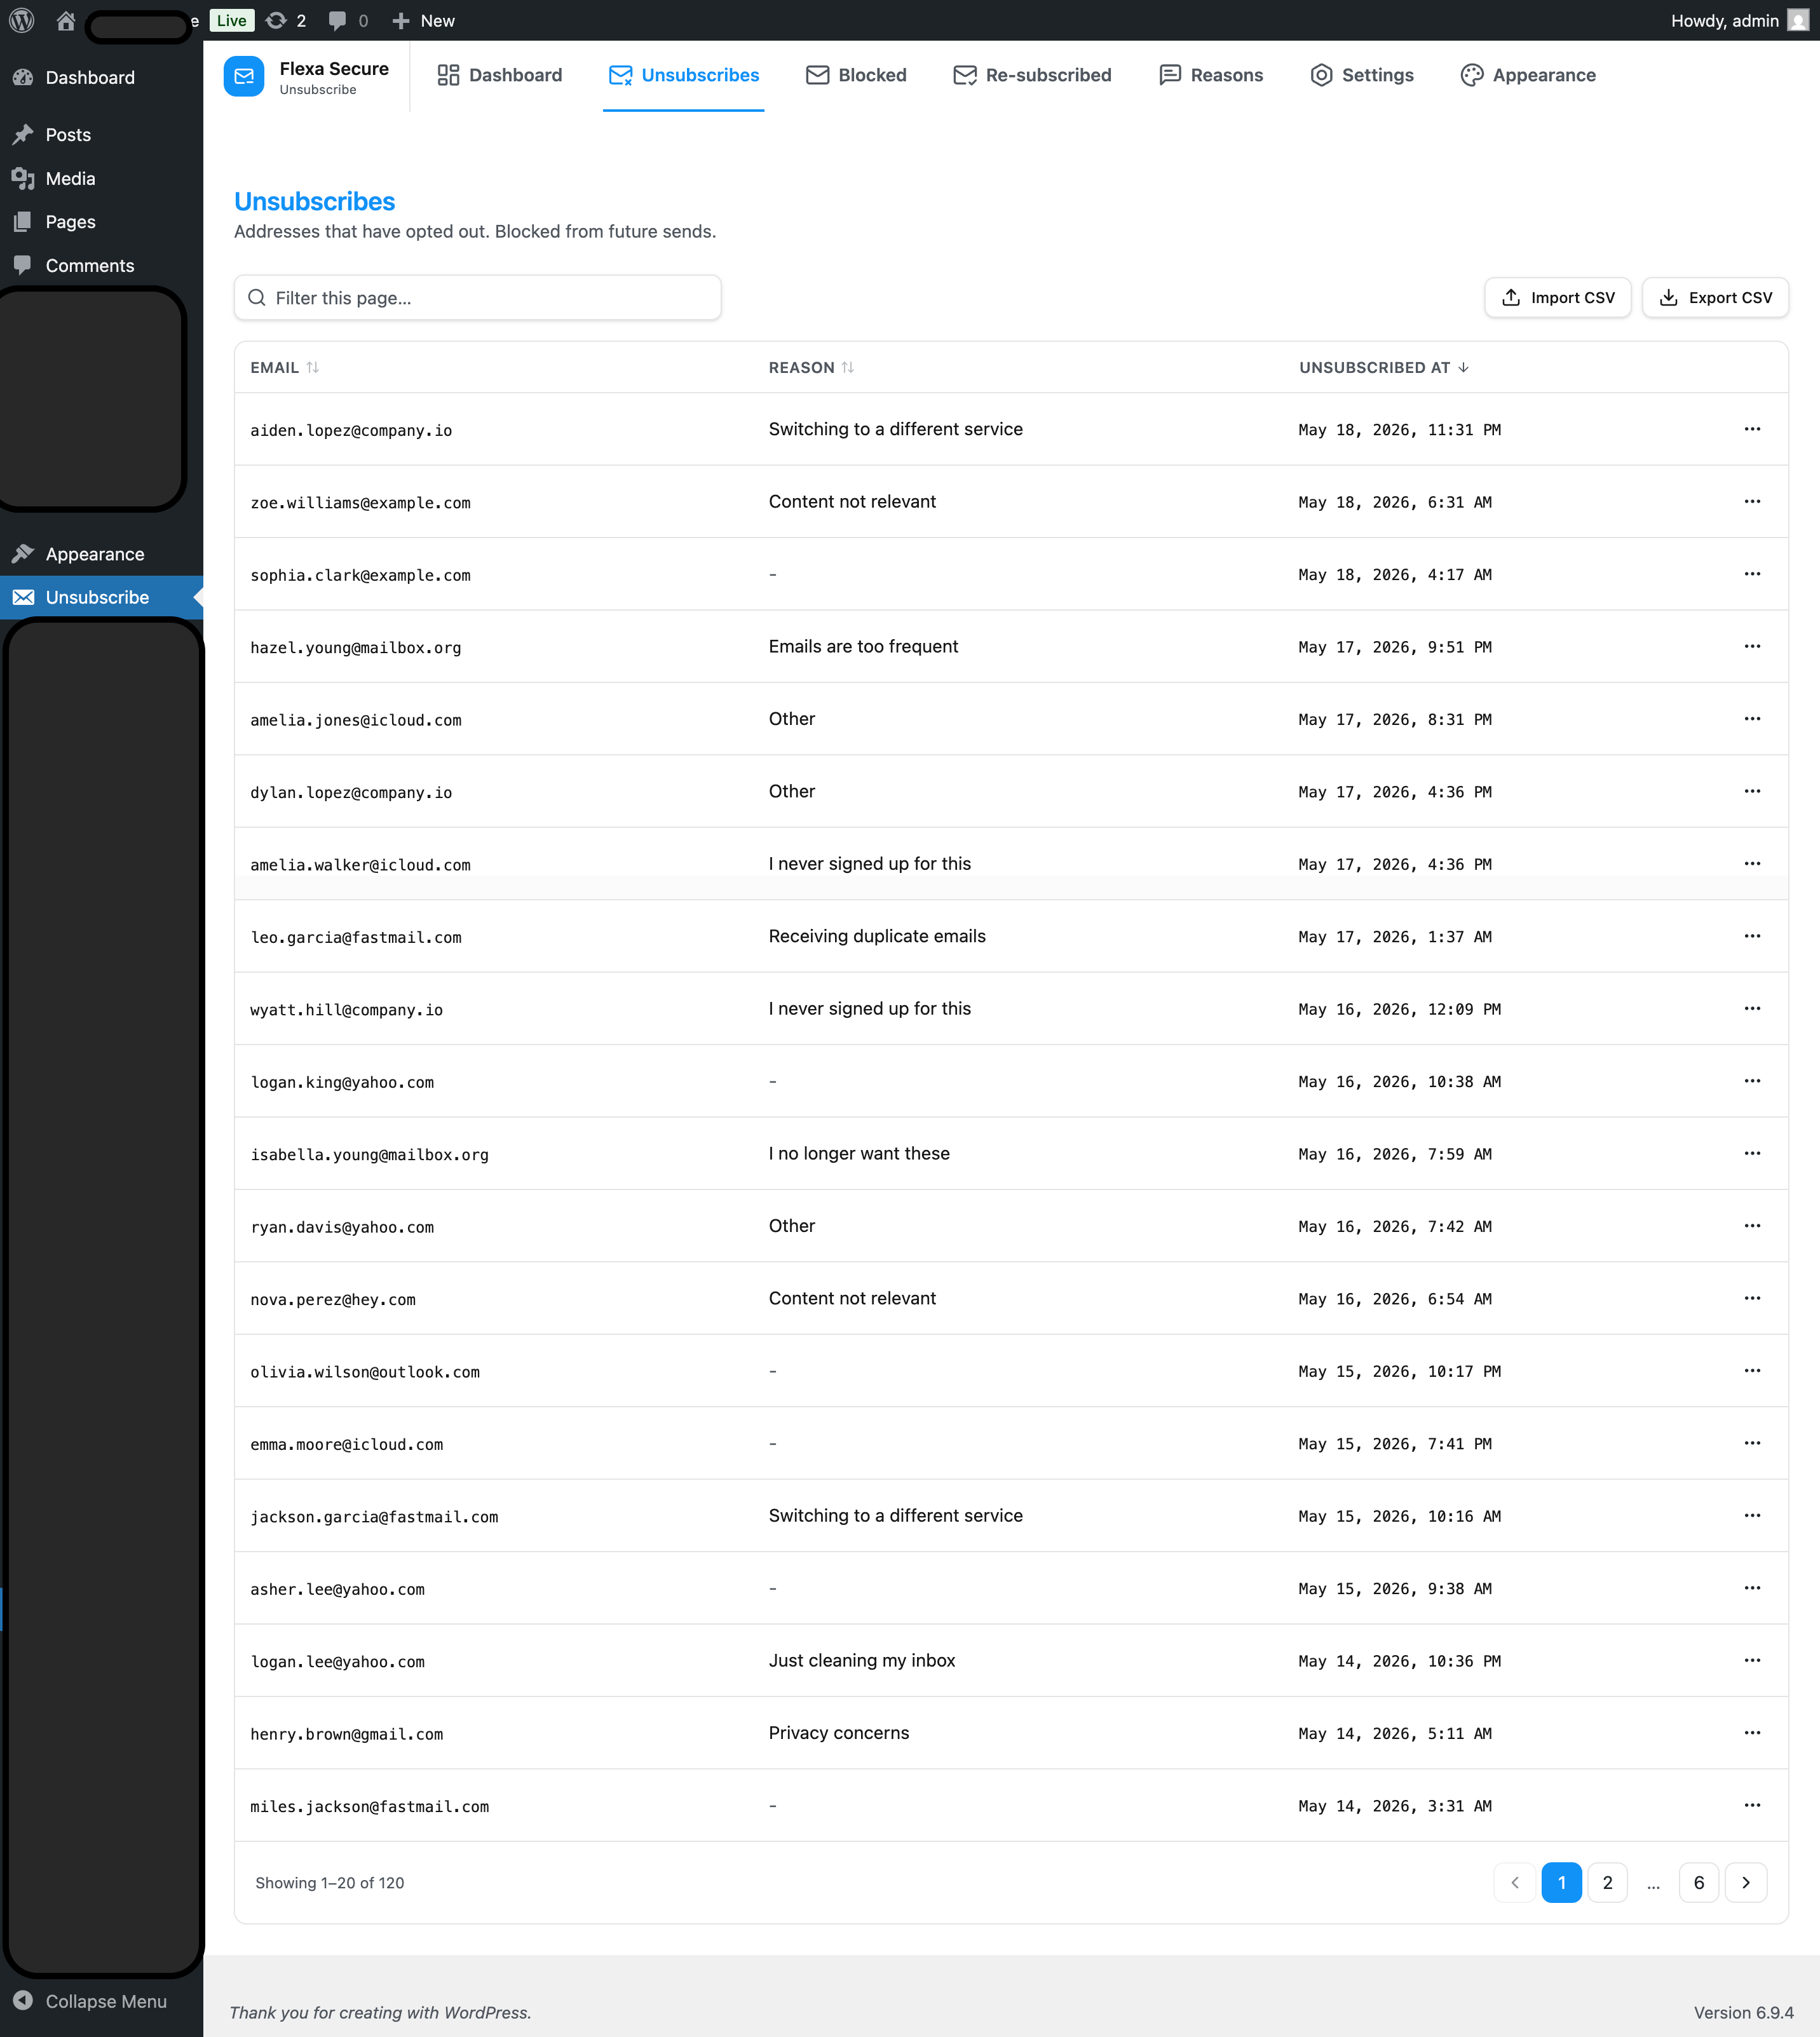Open actions menu for wyatt.hill@company.io

1752,1009
